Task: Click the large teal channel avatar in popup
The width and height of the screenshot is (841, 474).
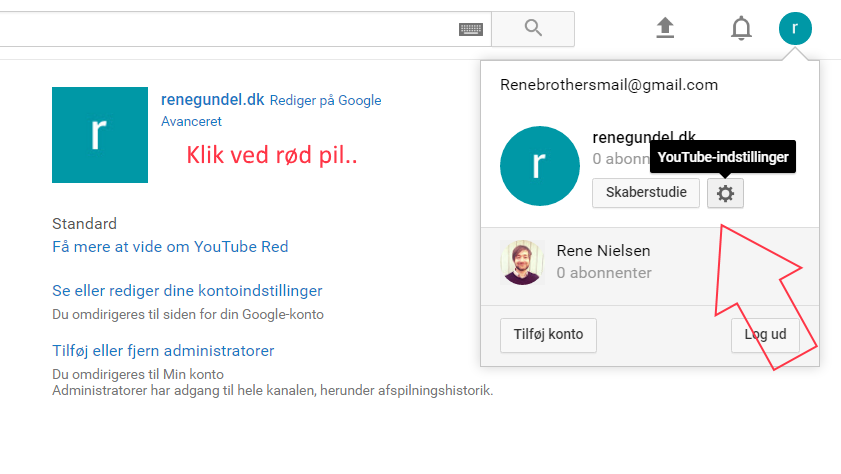Action: coord(540,166)
